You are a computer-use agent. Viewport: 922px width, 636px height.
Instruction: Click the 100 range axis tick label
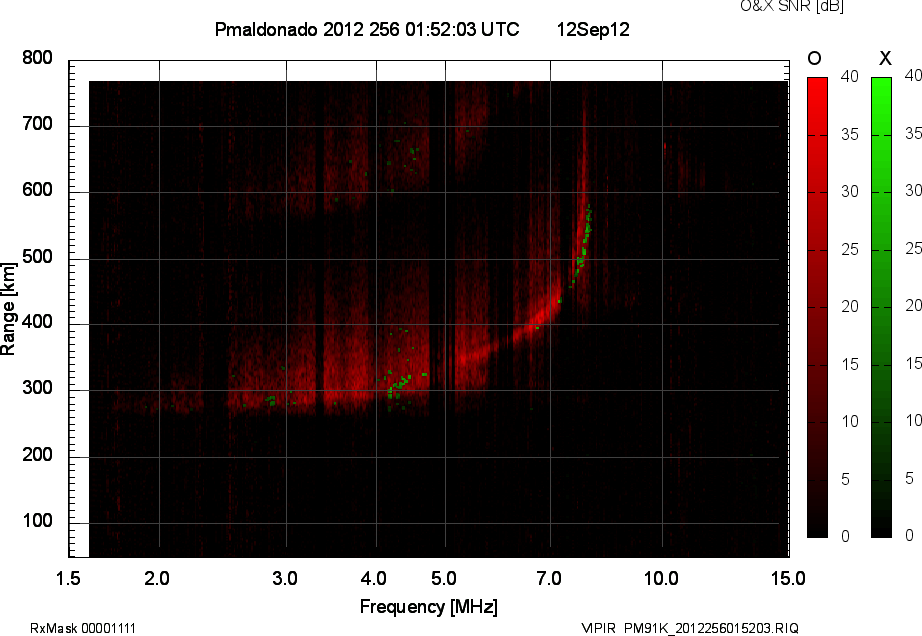pyautogui.click(x=38, y=521)
